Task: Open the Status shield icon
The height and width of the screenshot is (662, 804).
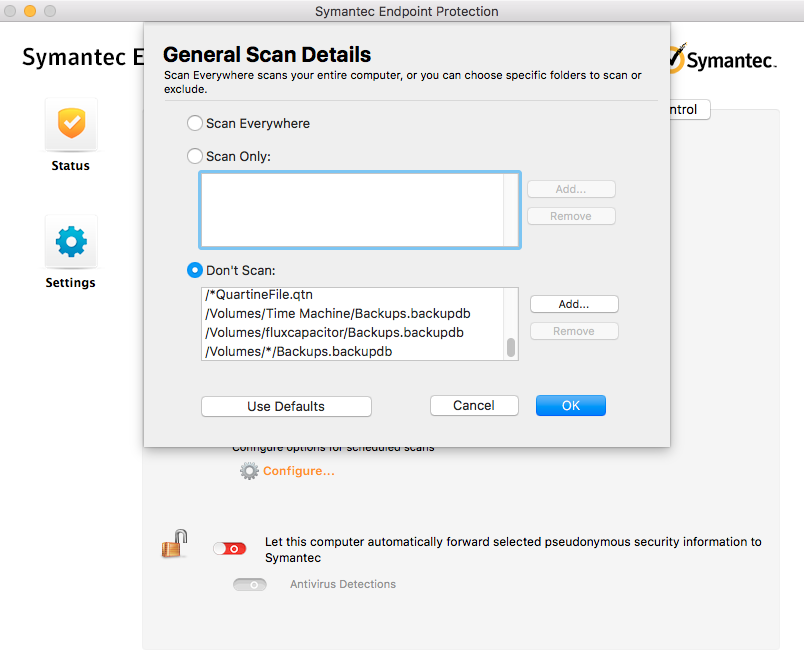Action: pyautogui.click(x=71, y=124)
